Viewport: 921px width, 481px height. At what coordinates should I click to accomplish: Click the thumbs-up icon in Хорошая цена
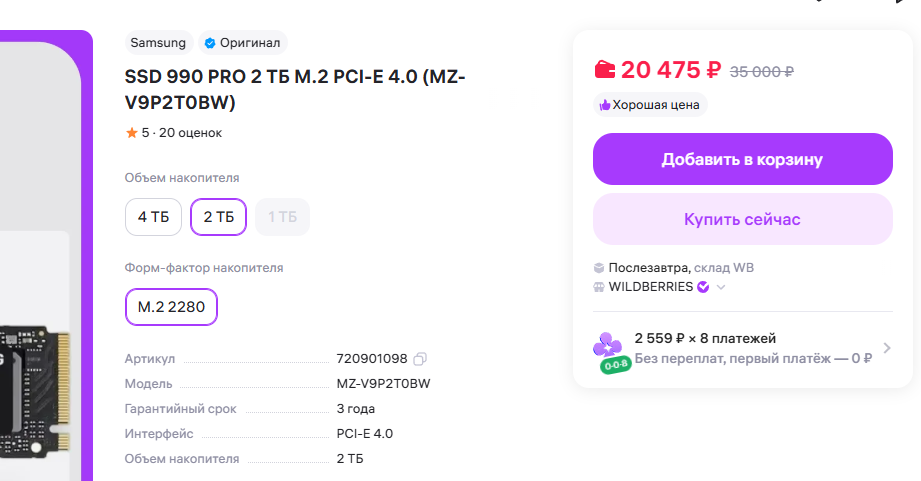pos(604,105)
